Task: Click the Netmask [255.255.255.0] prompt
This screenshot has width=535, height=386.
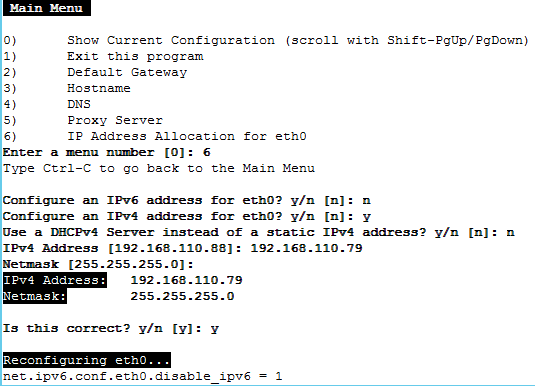Action: coord(98,264)
